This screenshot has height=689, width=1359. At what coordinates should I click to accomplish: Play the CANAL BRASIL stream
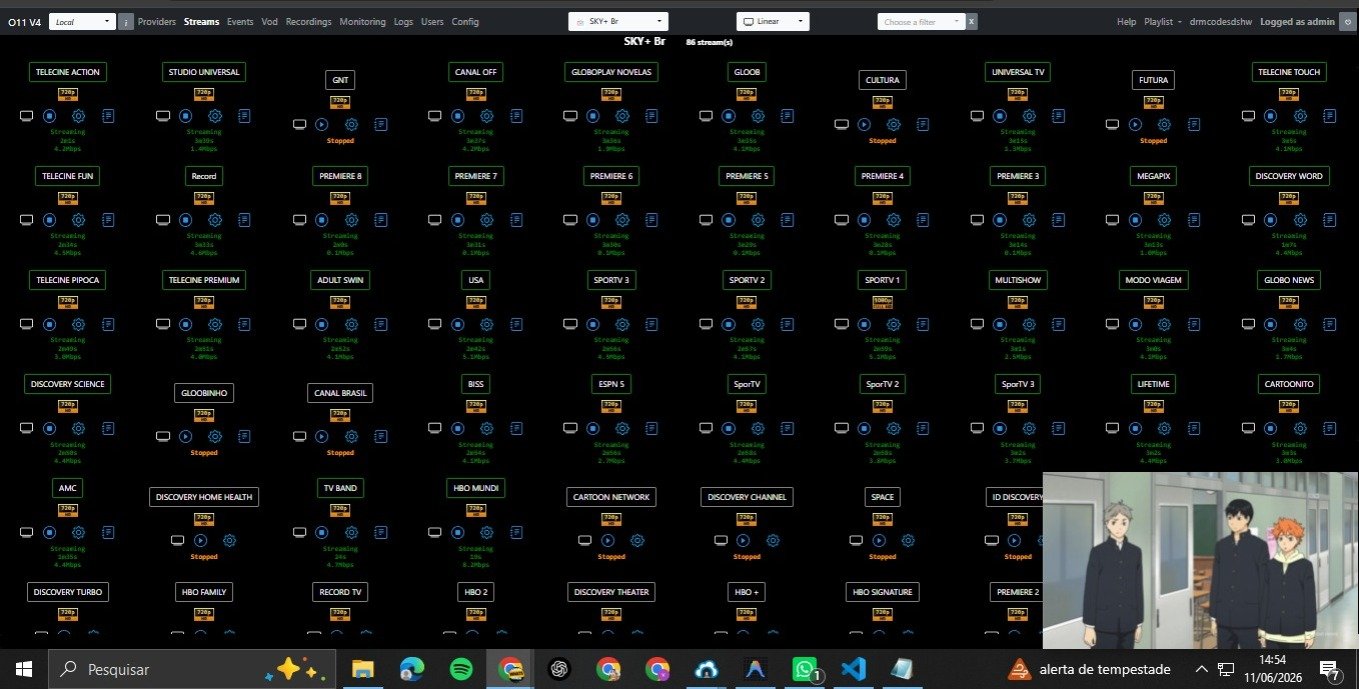322,437
